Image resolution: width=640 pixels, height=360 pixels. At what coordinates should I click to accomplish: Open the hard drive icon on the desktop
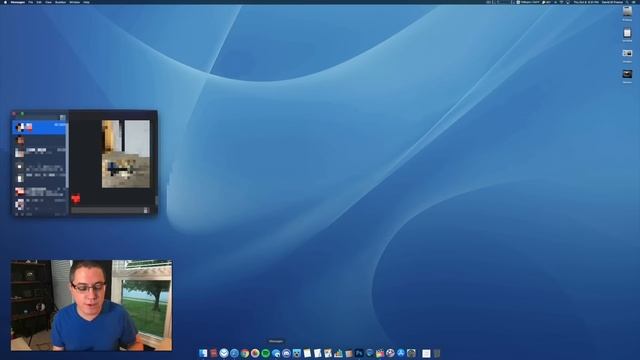click(x=627, y=12)
